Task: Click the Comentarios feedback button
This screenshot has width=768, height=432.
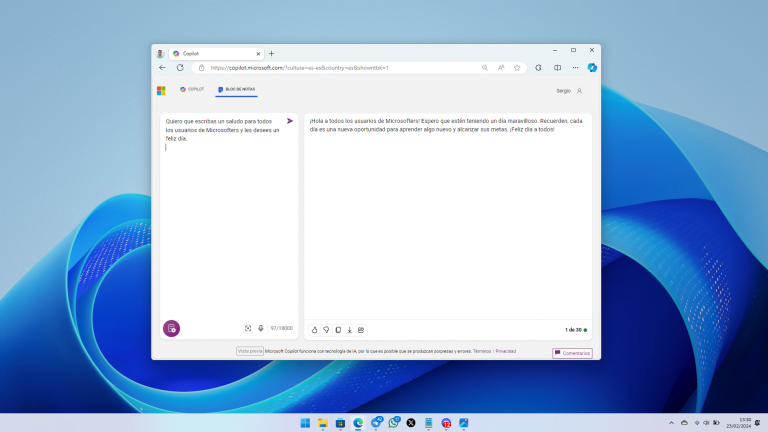Action: point(572,353)
